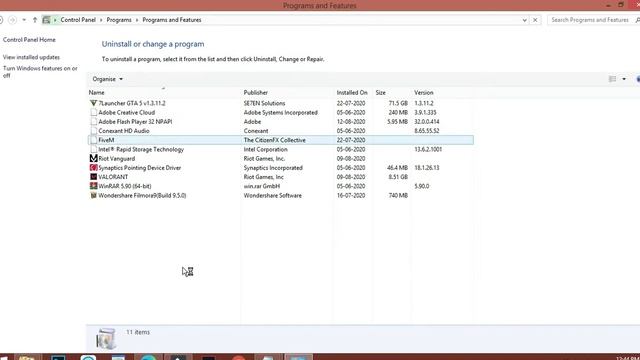Go up one level with up arrow
640x360 pixels.
point(35,20)
